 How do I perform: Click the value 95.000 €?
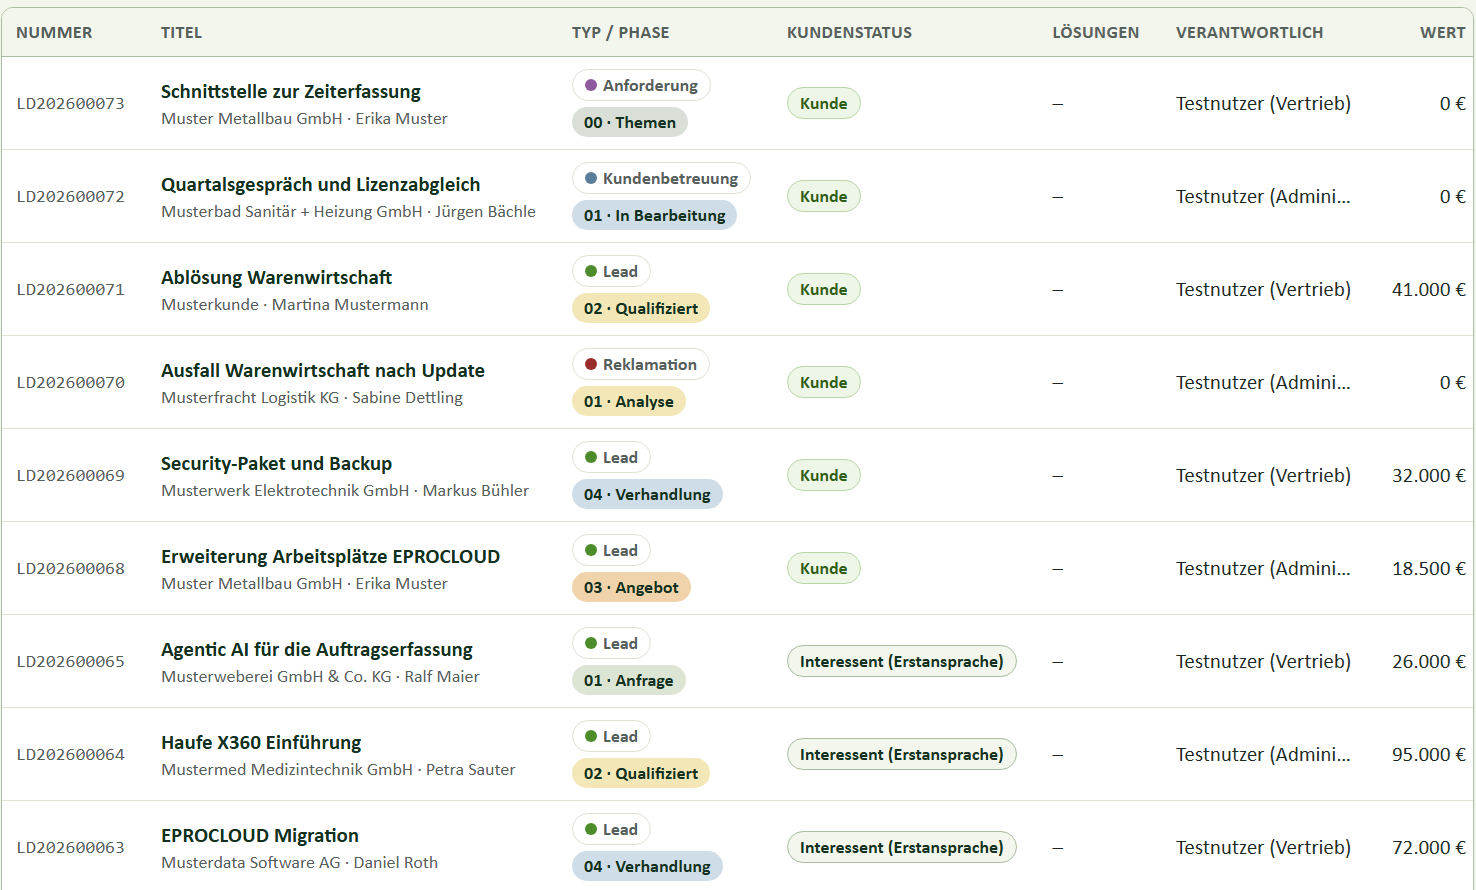coord(1429,754)
